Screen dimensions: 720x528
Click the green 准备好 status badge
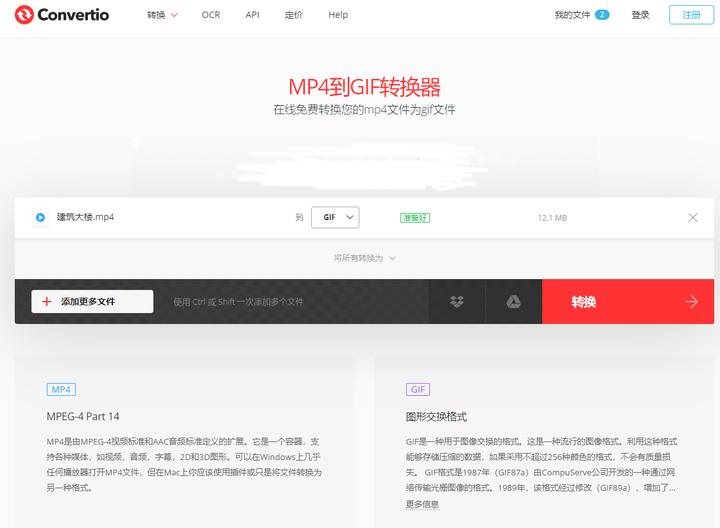coord(415,218)
